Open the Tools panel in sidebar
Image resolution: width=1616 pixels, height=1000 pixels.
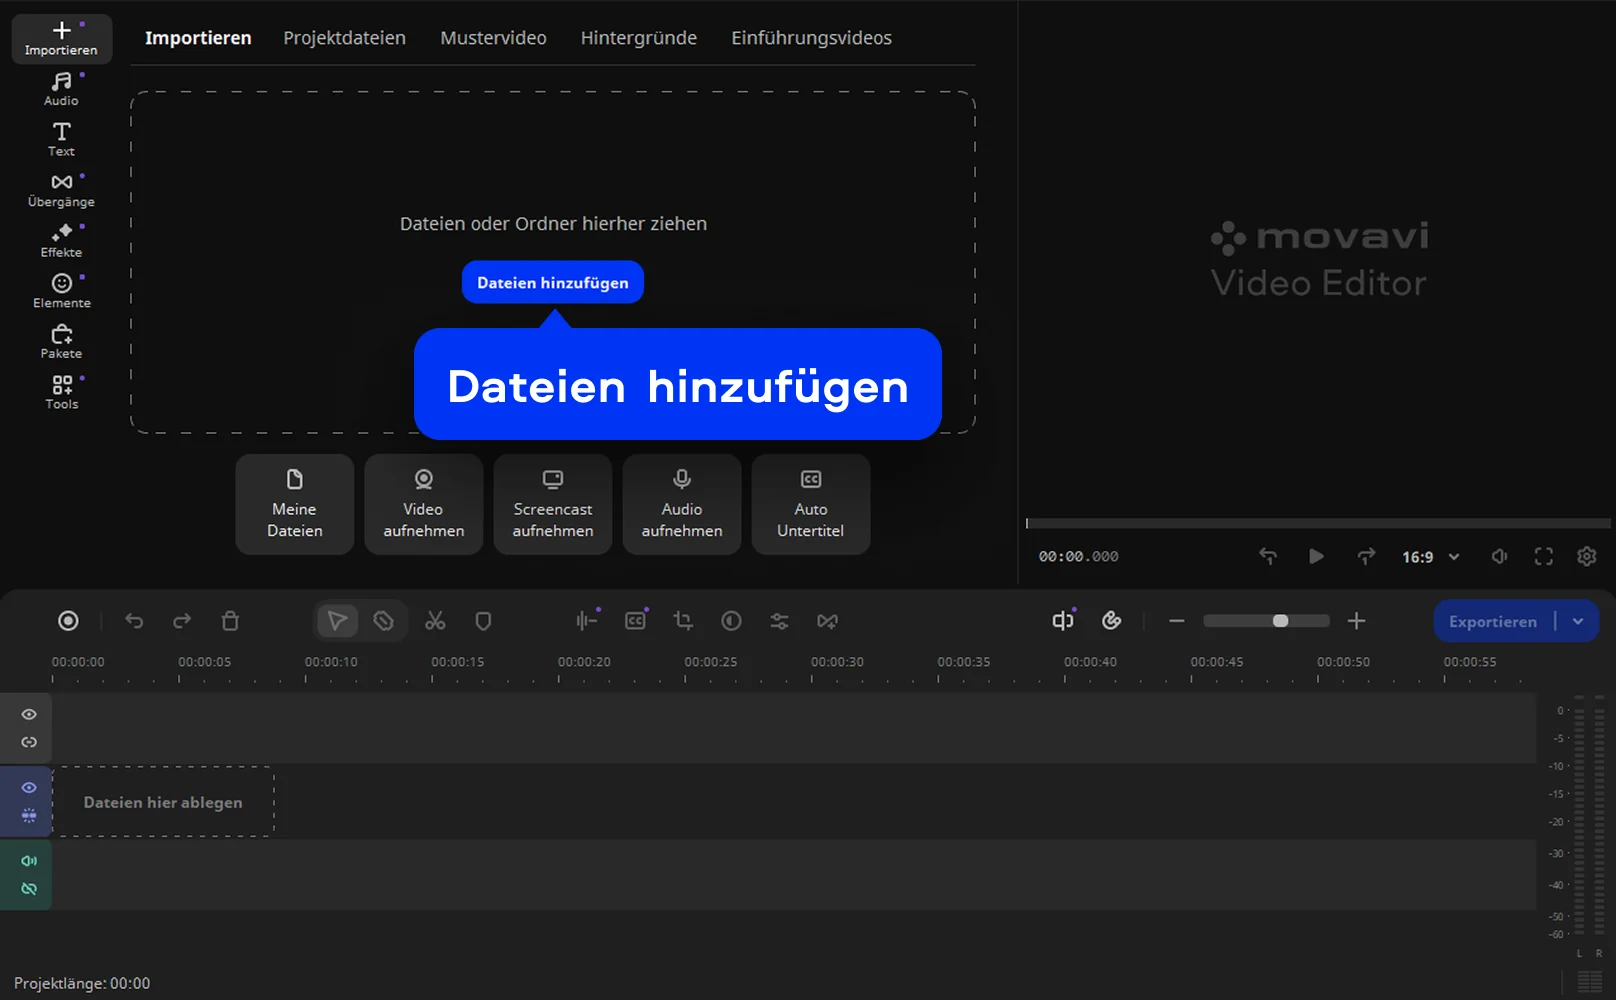[61, 392]
